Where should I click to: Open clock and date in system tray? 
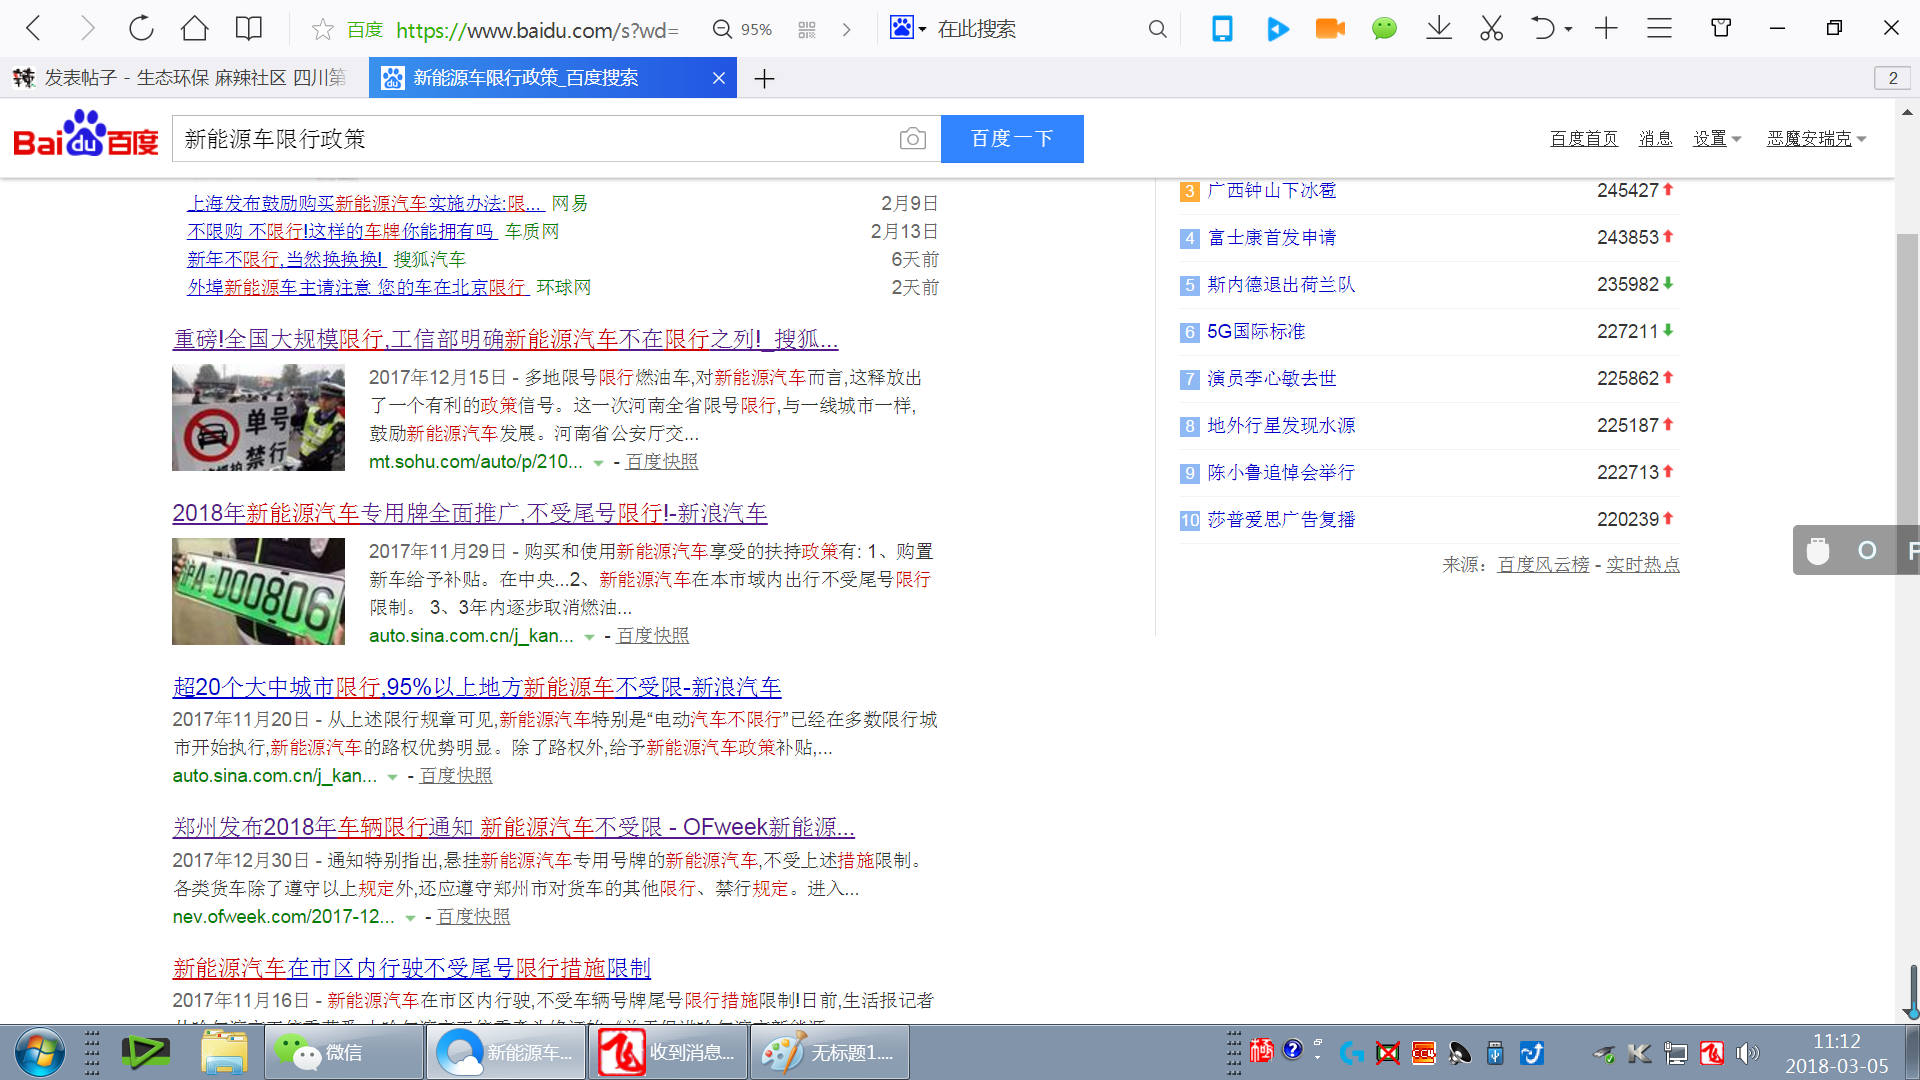[x=1836, y=1053]
